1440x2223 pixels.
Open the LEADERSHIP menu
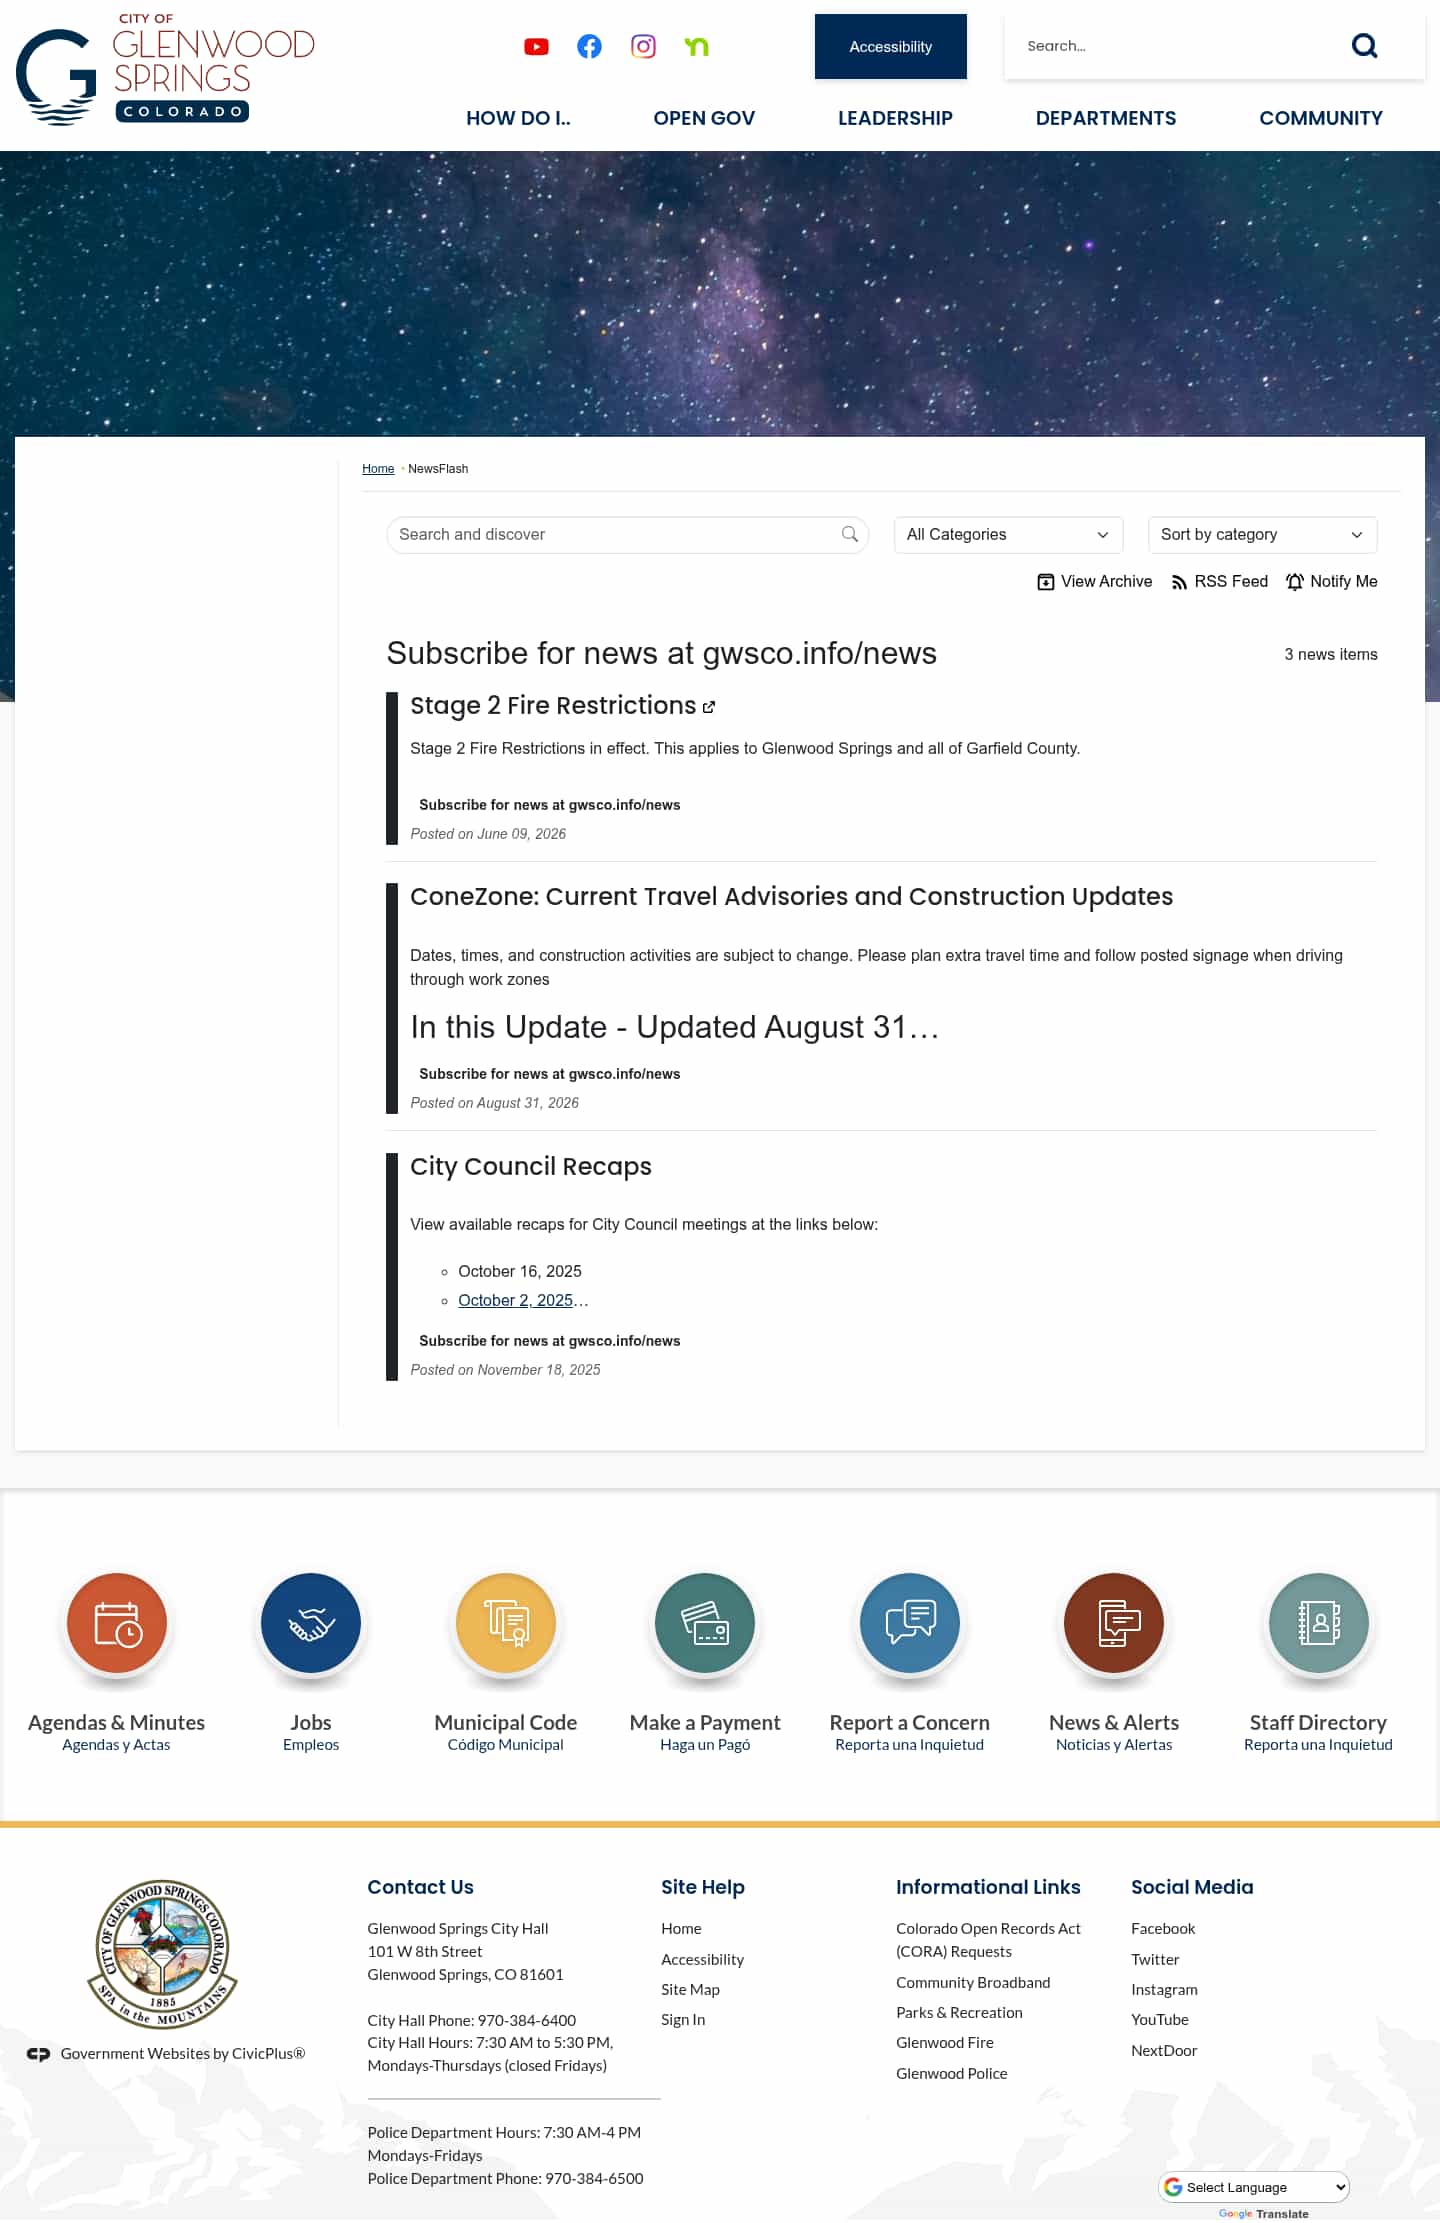[x=895, y=118]
